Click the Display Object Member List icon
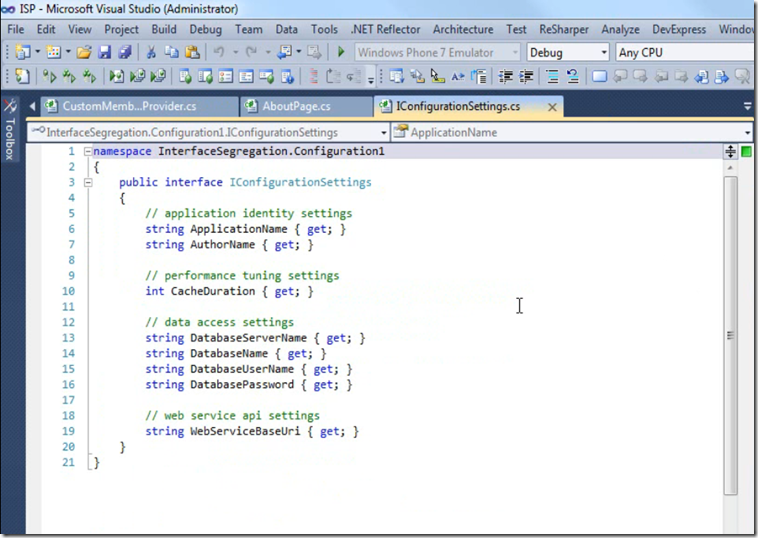Image resolution: width=758 pixels, height=538 pixels. click(396, 76)
